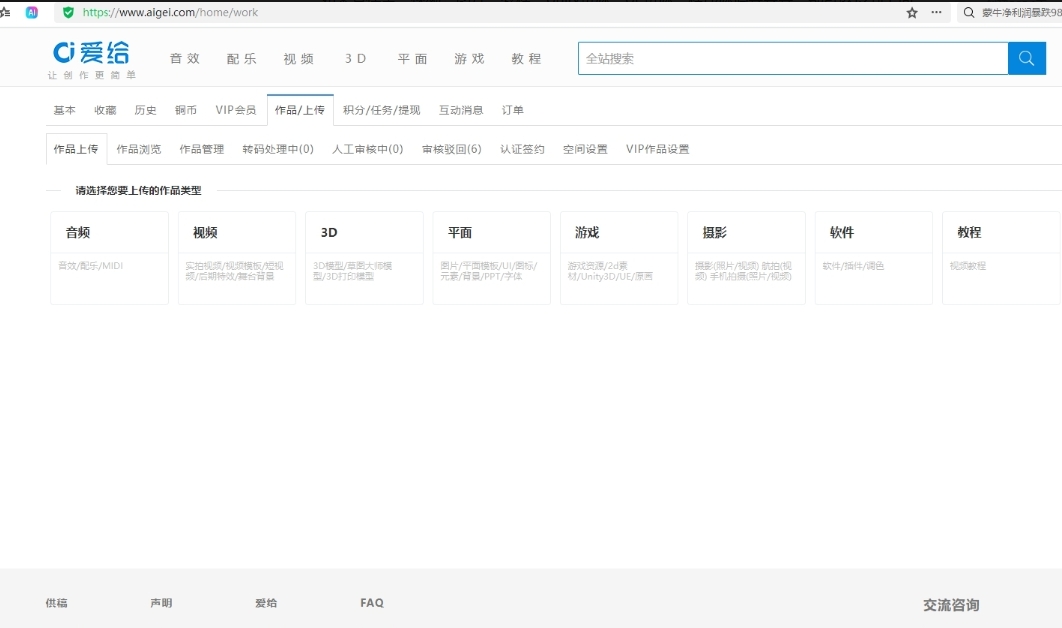Click the green security shield icon
Screen dimensions: 1062x628
68,12
